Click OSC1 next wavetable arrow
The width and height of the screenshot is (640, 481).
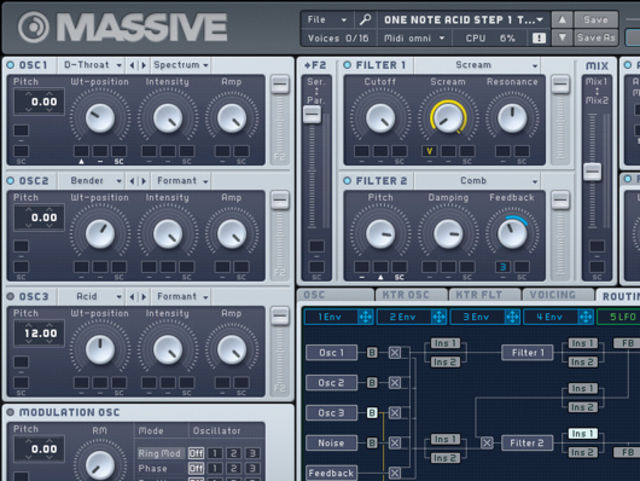point(143,65)
